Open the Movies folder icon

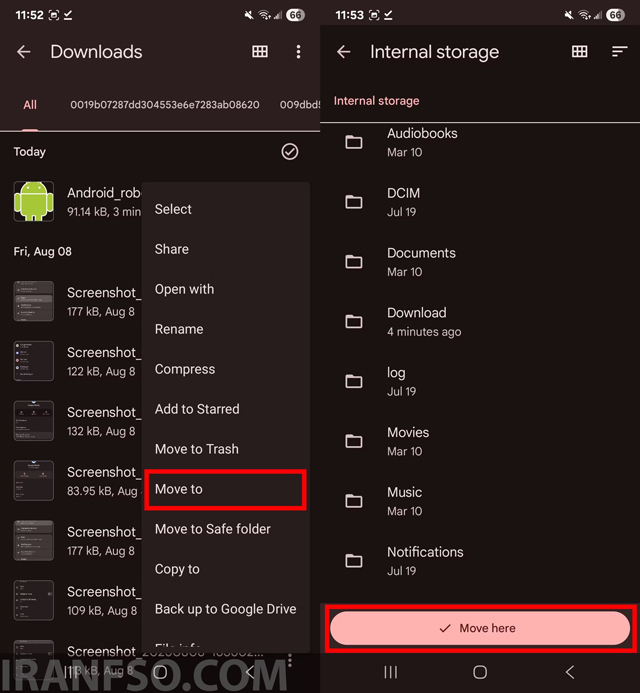(x=354, y=441)
